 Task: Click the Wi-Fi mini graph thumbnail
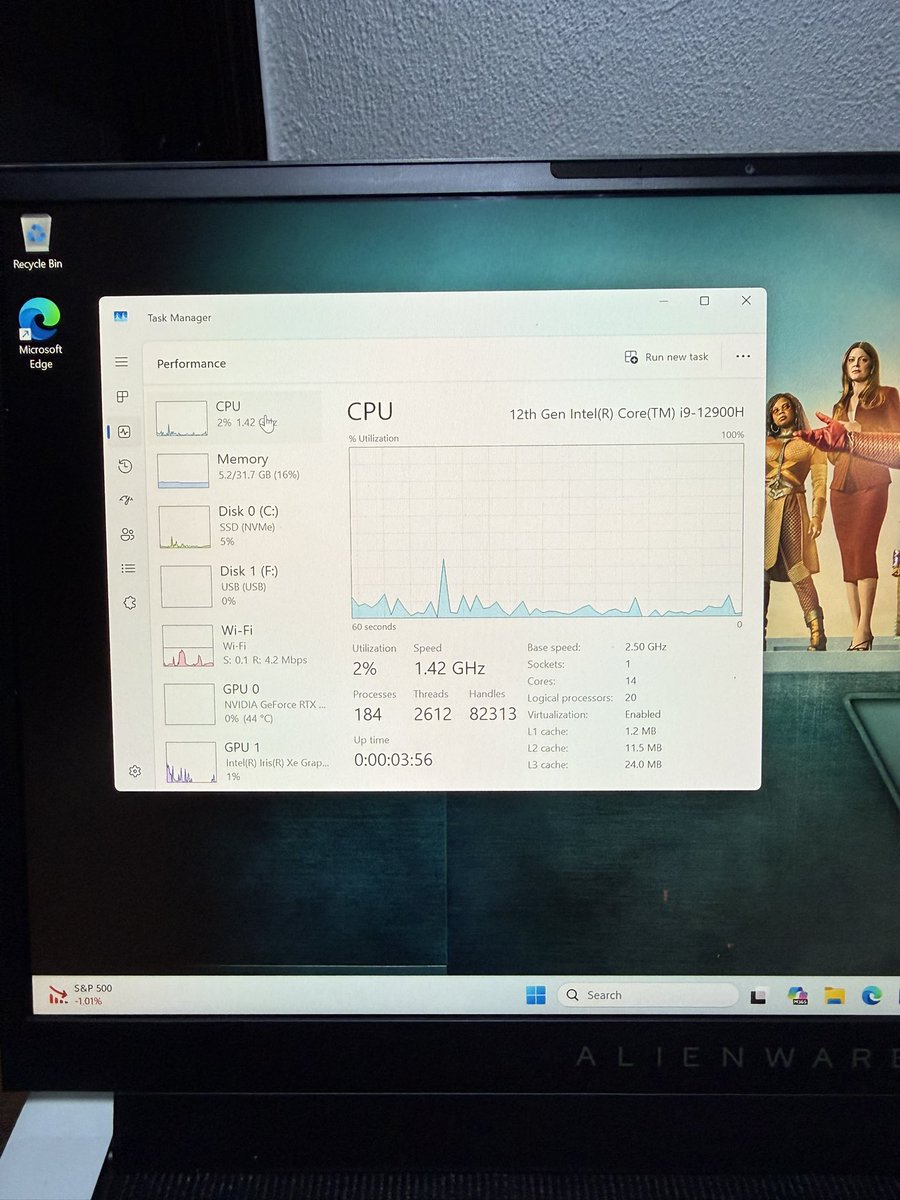pos(188,646)
